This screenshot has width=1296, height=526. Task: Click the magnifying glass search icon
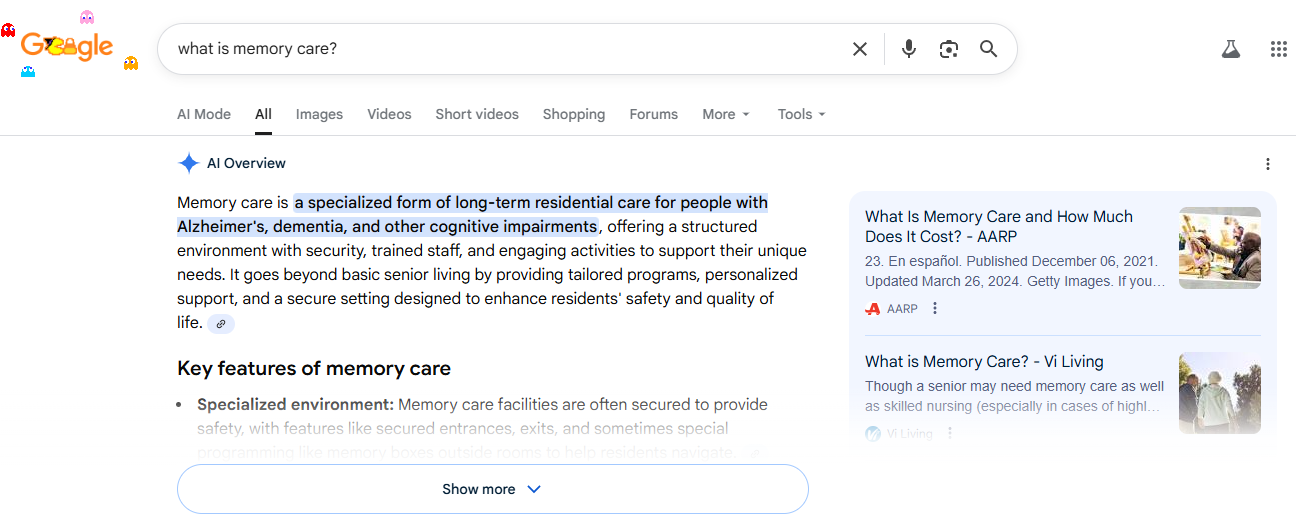(x=988, y=49)
